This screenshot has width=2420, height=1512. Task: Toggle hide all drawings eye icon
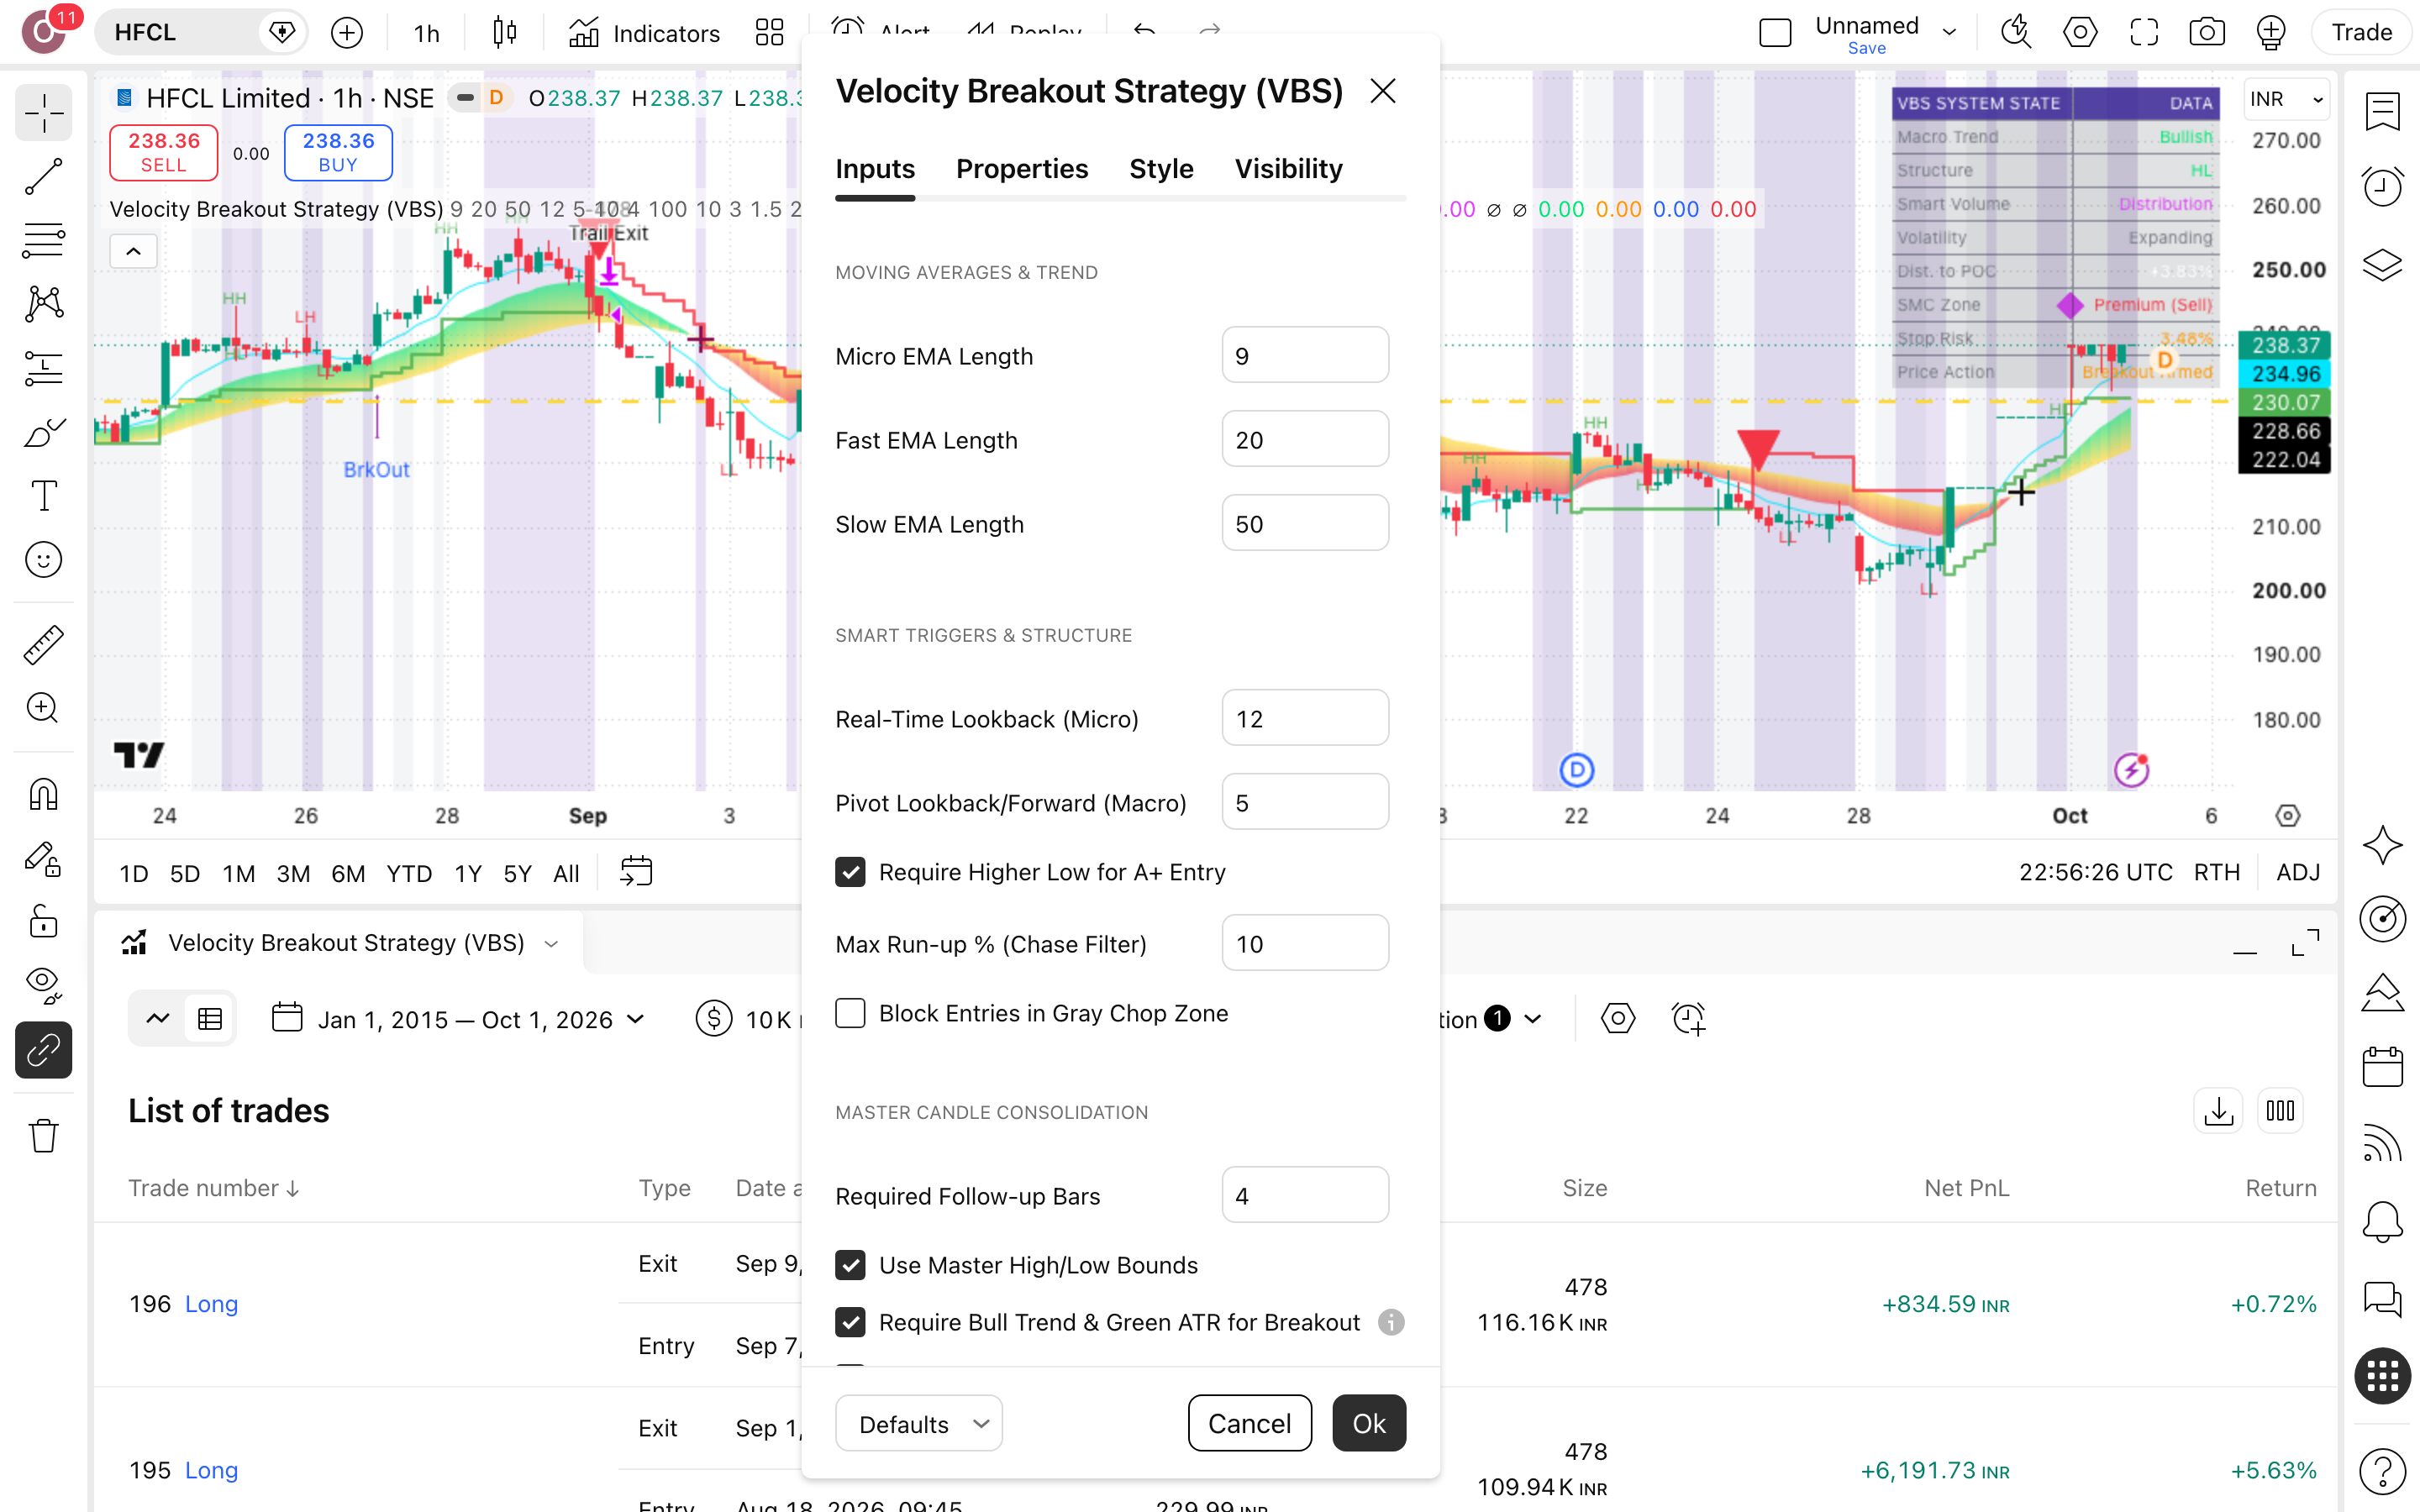pos(43,986)
